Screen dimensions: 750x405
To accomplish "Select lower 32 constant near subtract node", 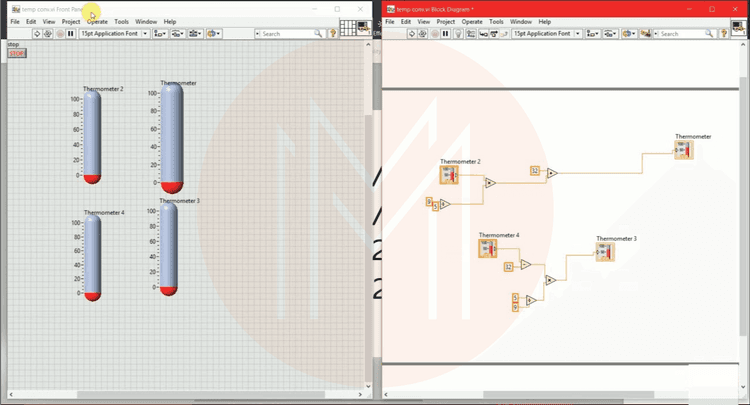I will point(509,267).
